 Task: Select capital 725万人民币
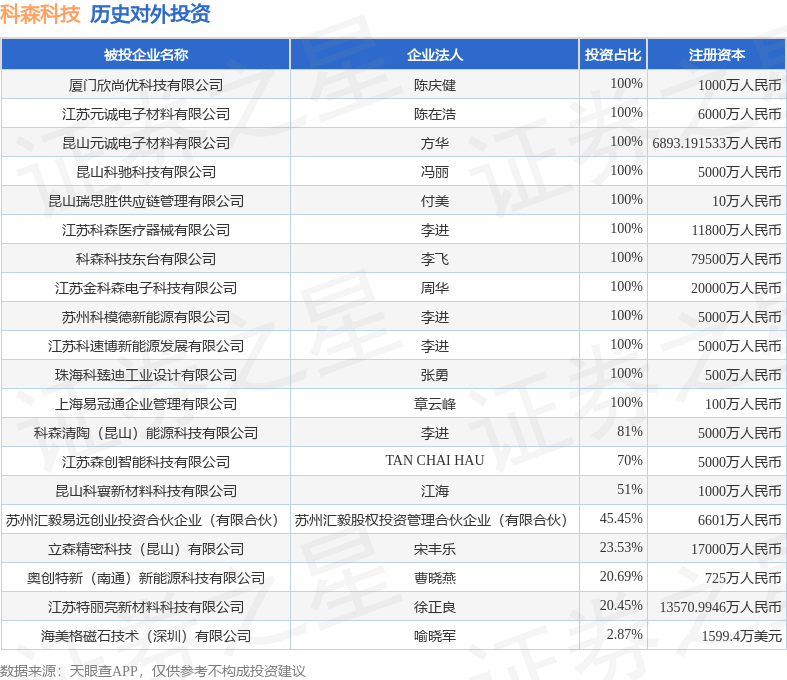coord(743,578)
